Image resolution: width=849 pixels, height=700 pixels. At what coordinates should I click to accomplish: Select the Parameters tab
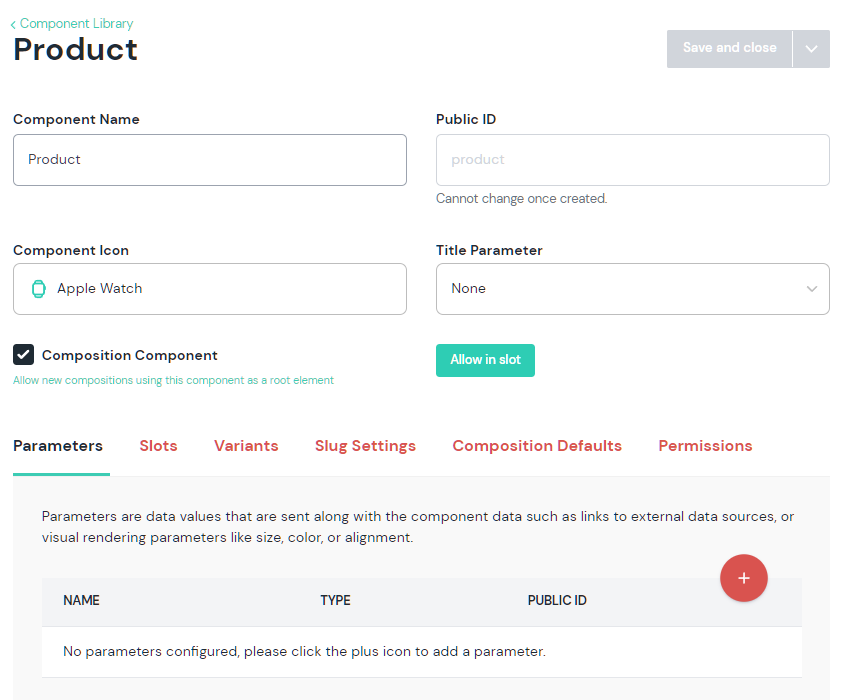pyautogui.click(x=58, y=446)
